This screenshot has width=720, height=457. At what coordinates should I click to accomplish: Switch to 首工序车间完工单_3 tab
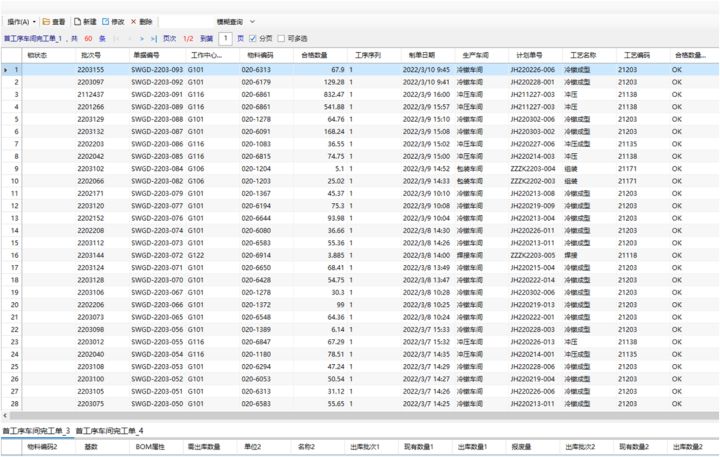37,431
